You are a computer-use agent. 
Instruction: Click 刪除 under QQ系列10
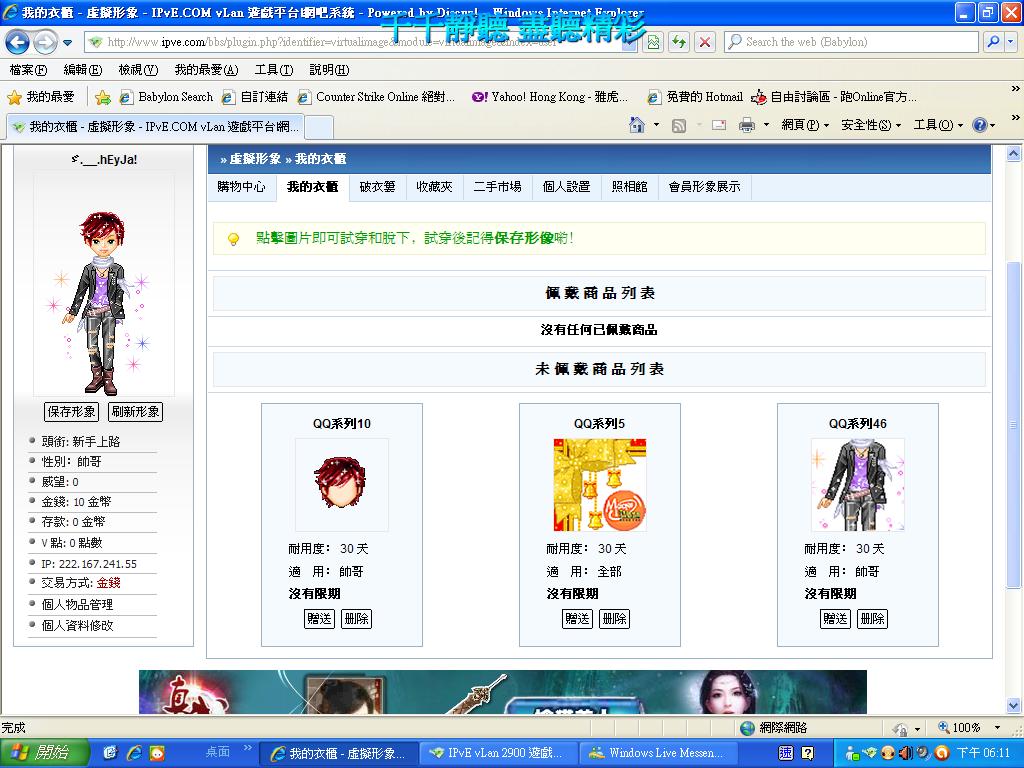click(x=356, y=618)
